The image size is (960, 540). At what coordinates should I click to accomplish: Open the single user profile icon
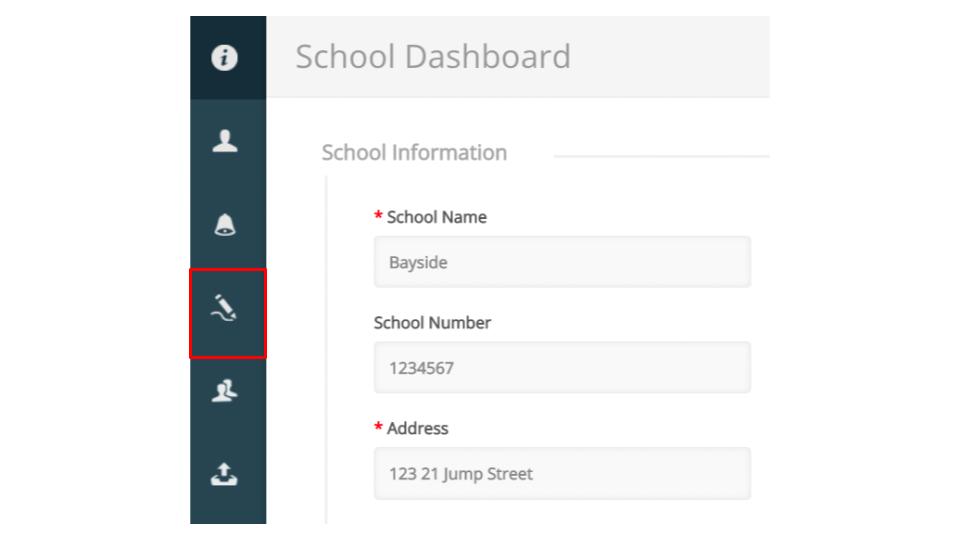point(227,142)
